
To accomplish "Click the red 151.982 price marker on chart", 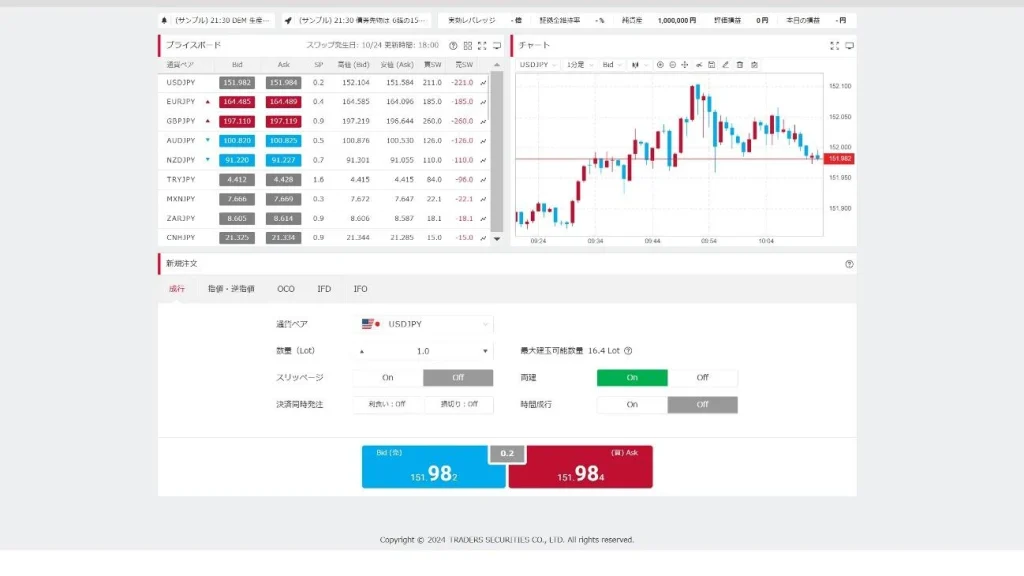I will 839,159.
